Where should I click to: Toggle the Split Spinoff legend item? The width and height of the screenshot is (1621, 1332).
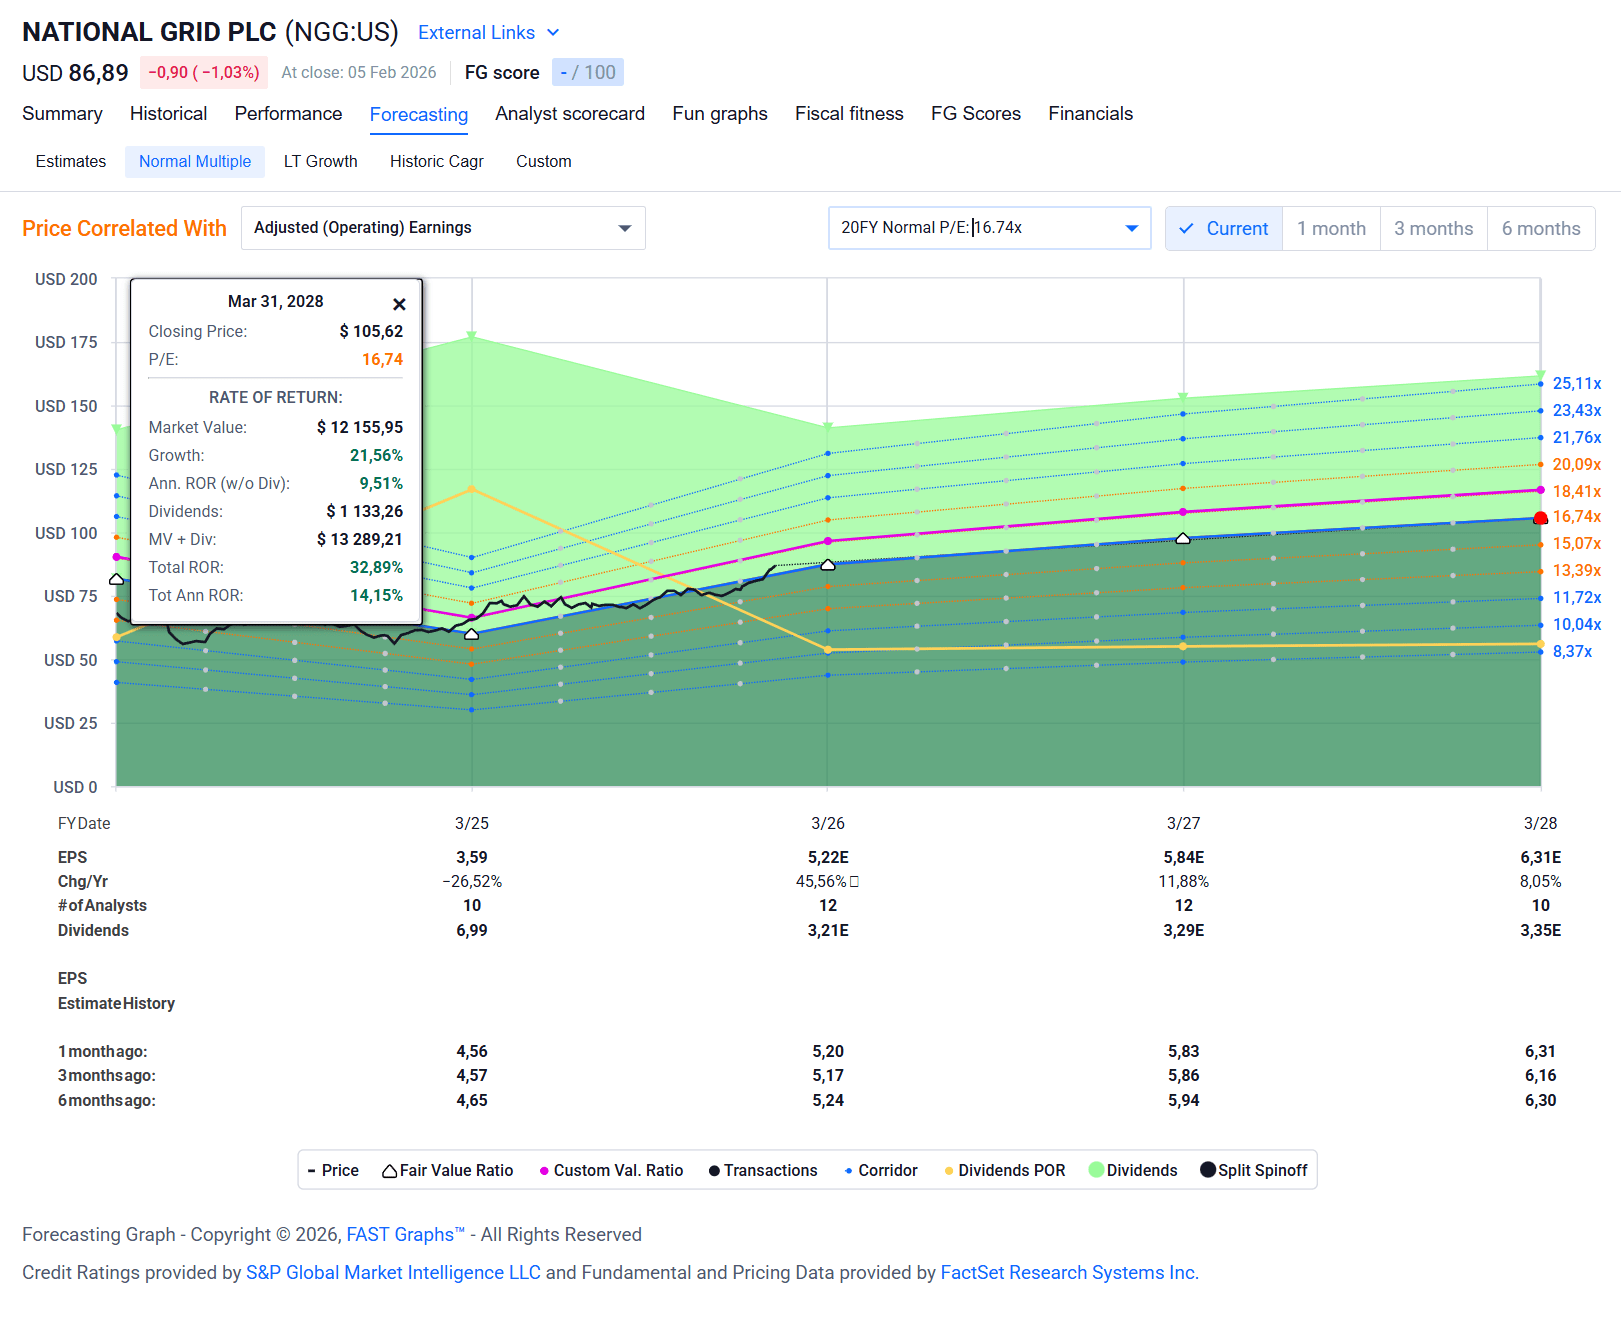(x=1254, y=1170)
